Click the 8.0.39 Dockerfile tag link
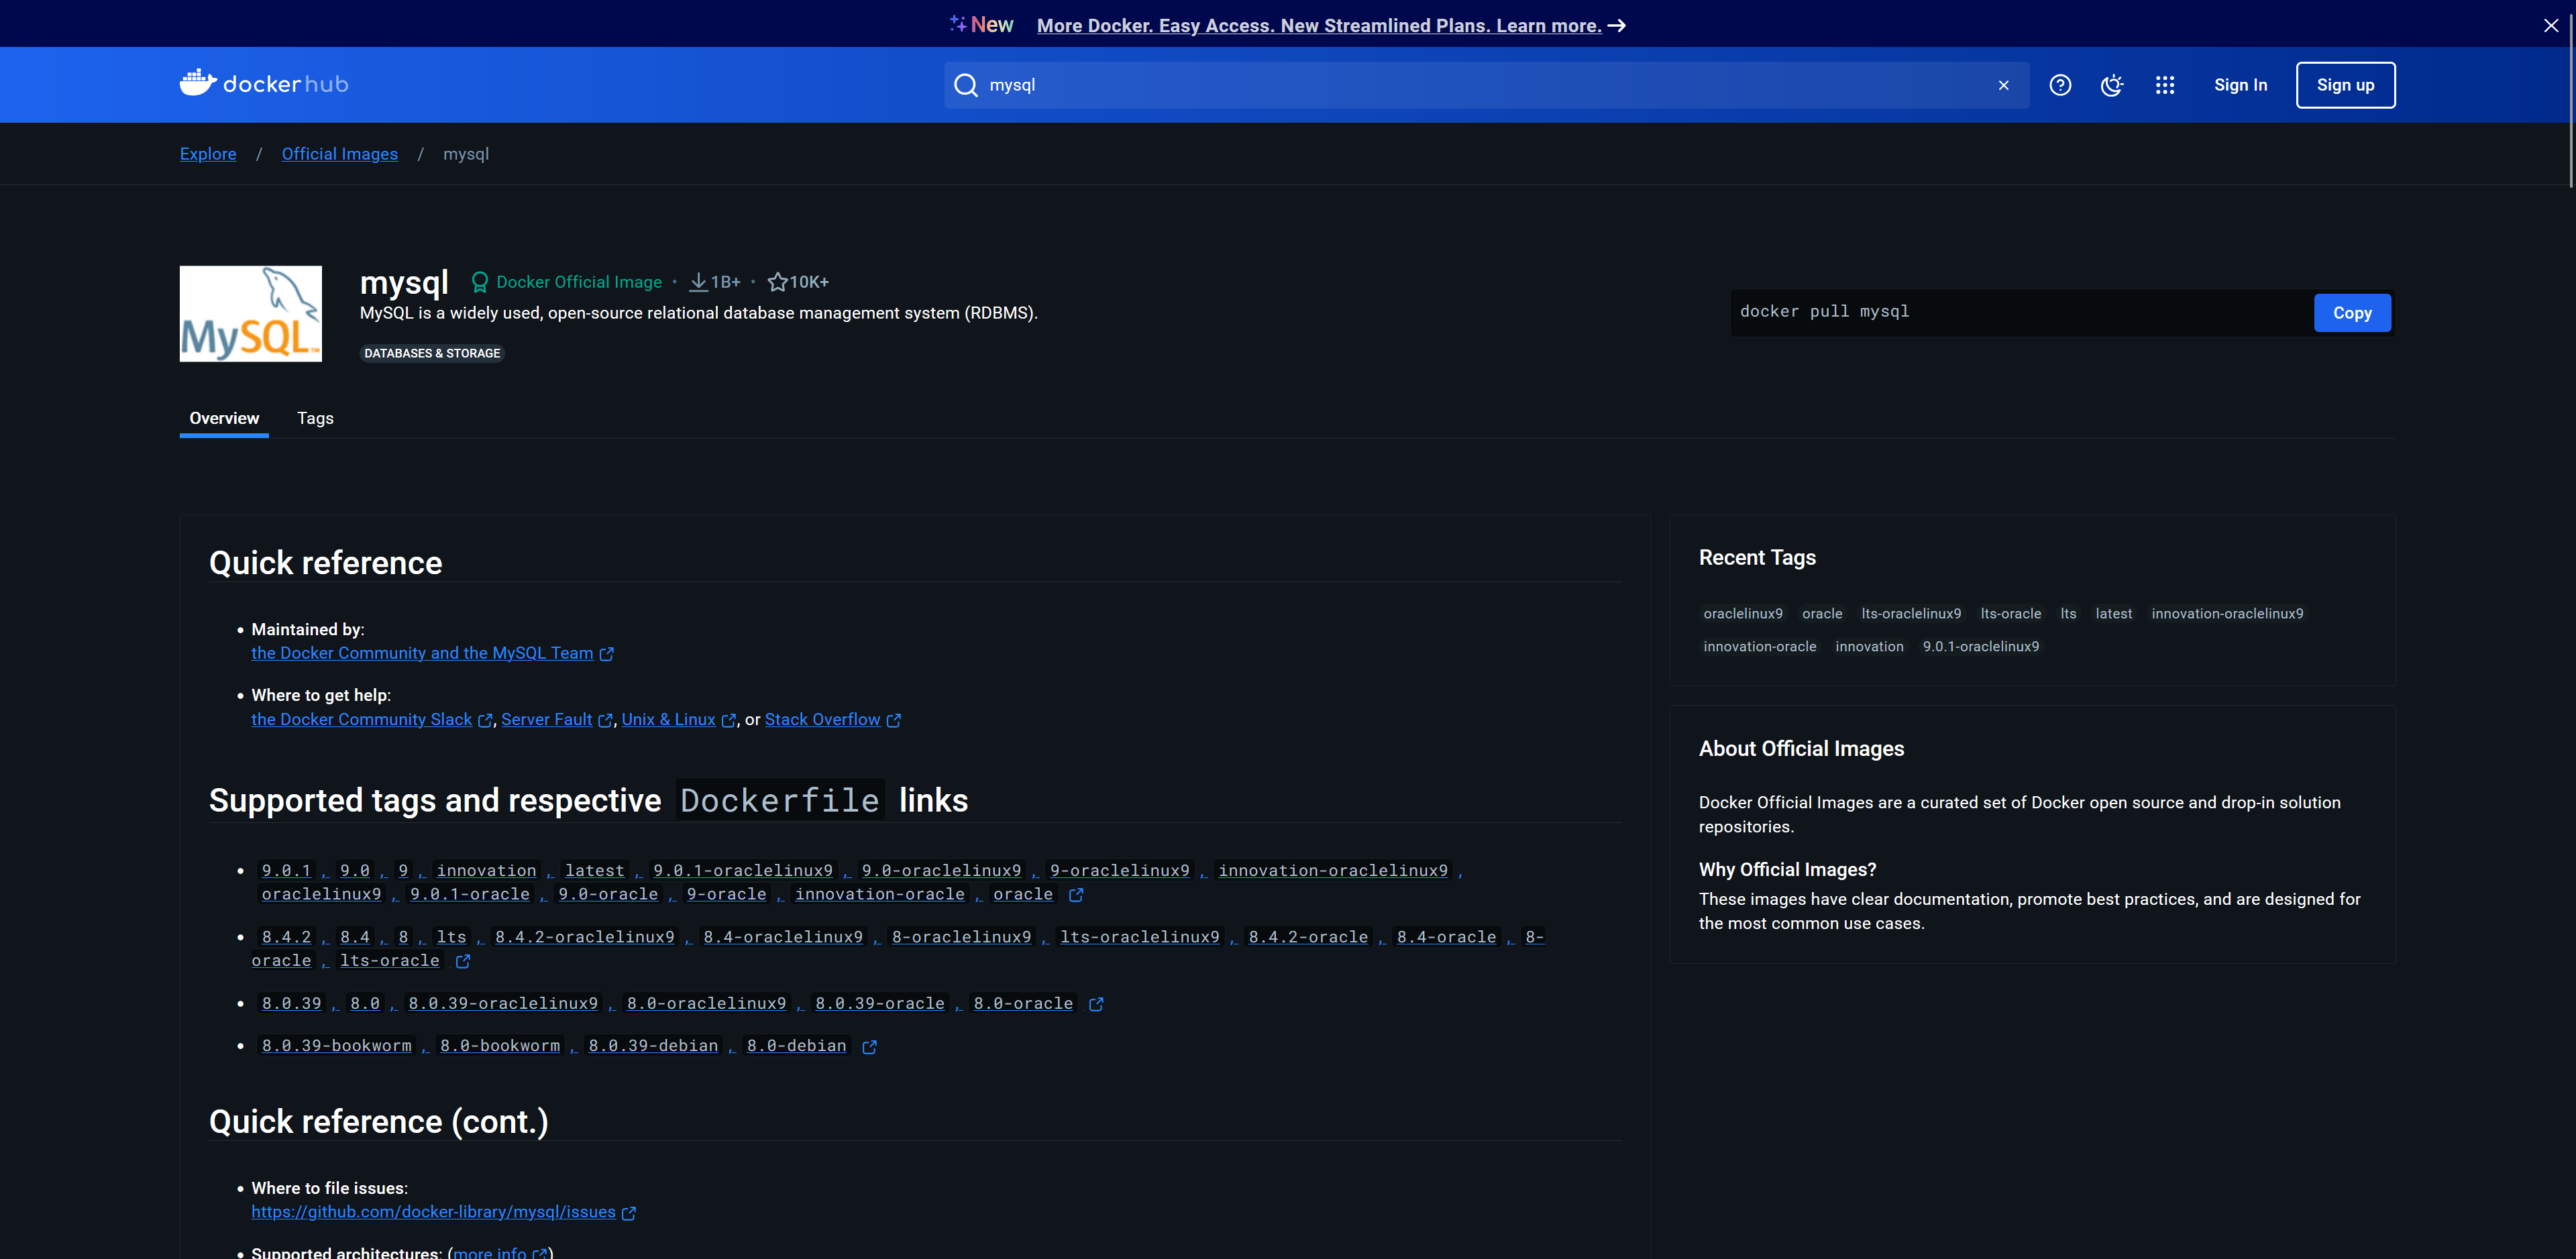 tap(291, 1003)
